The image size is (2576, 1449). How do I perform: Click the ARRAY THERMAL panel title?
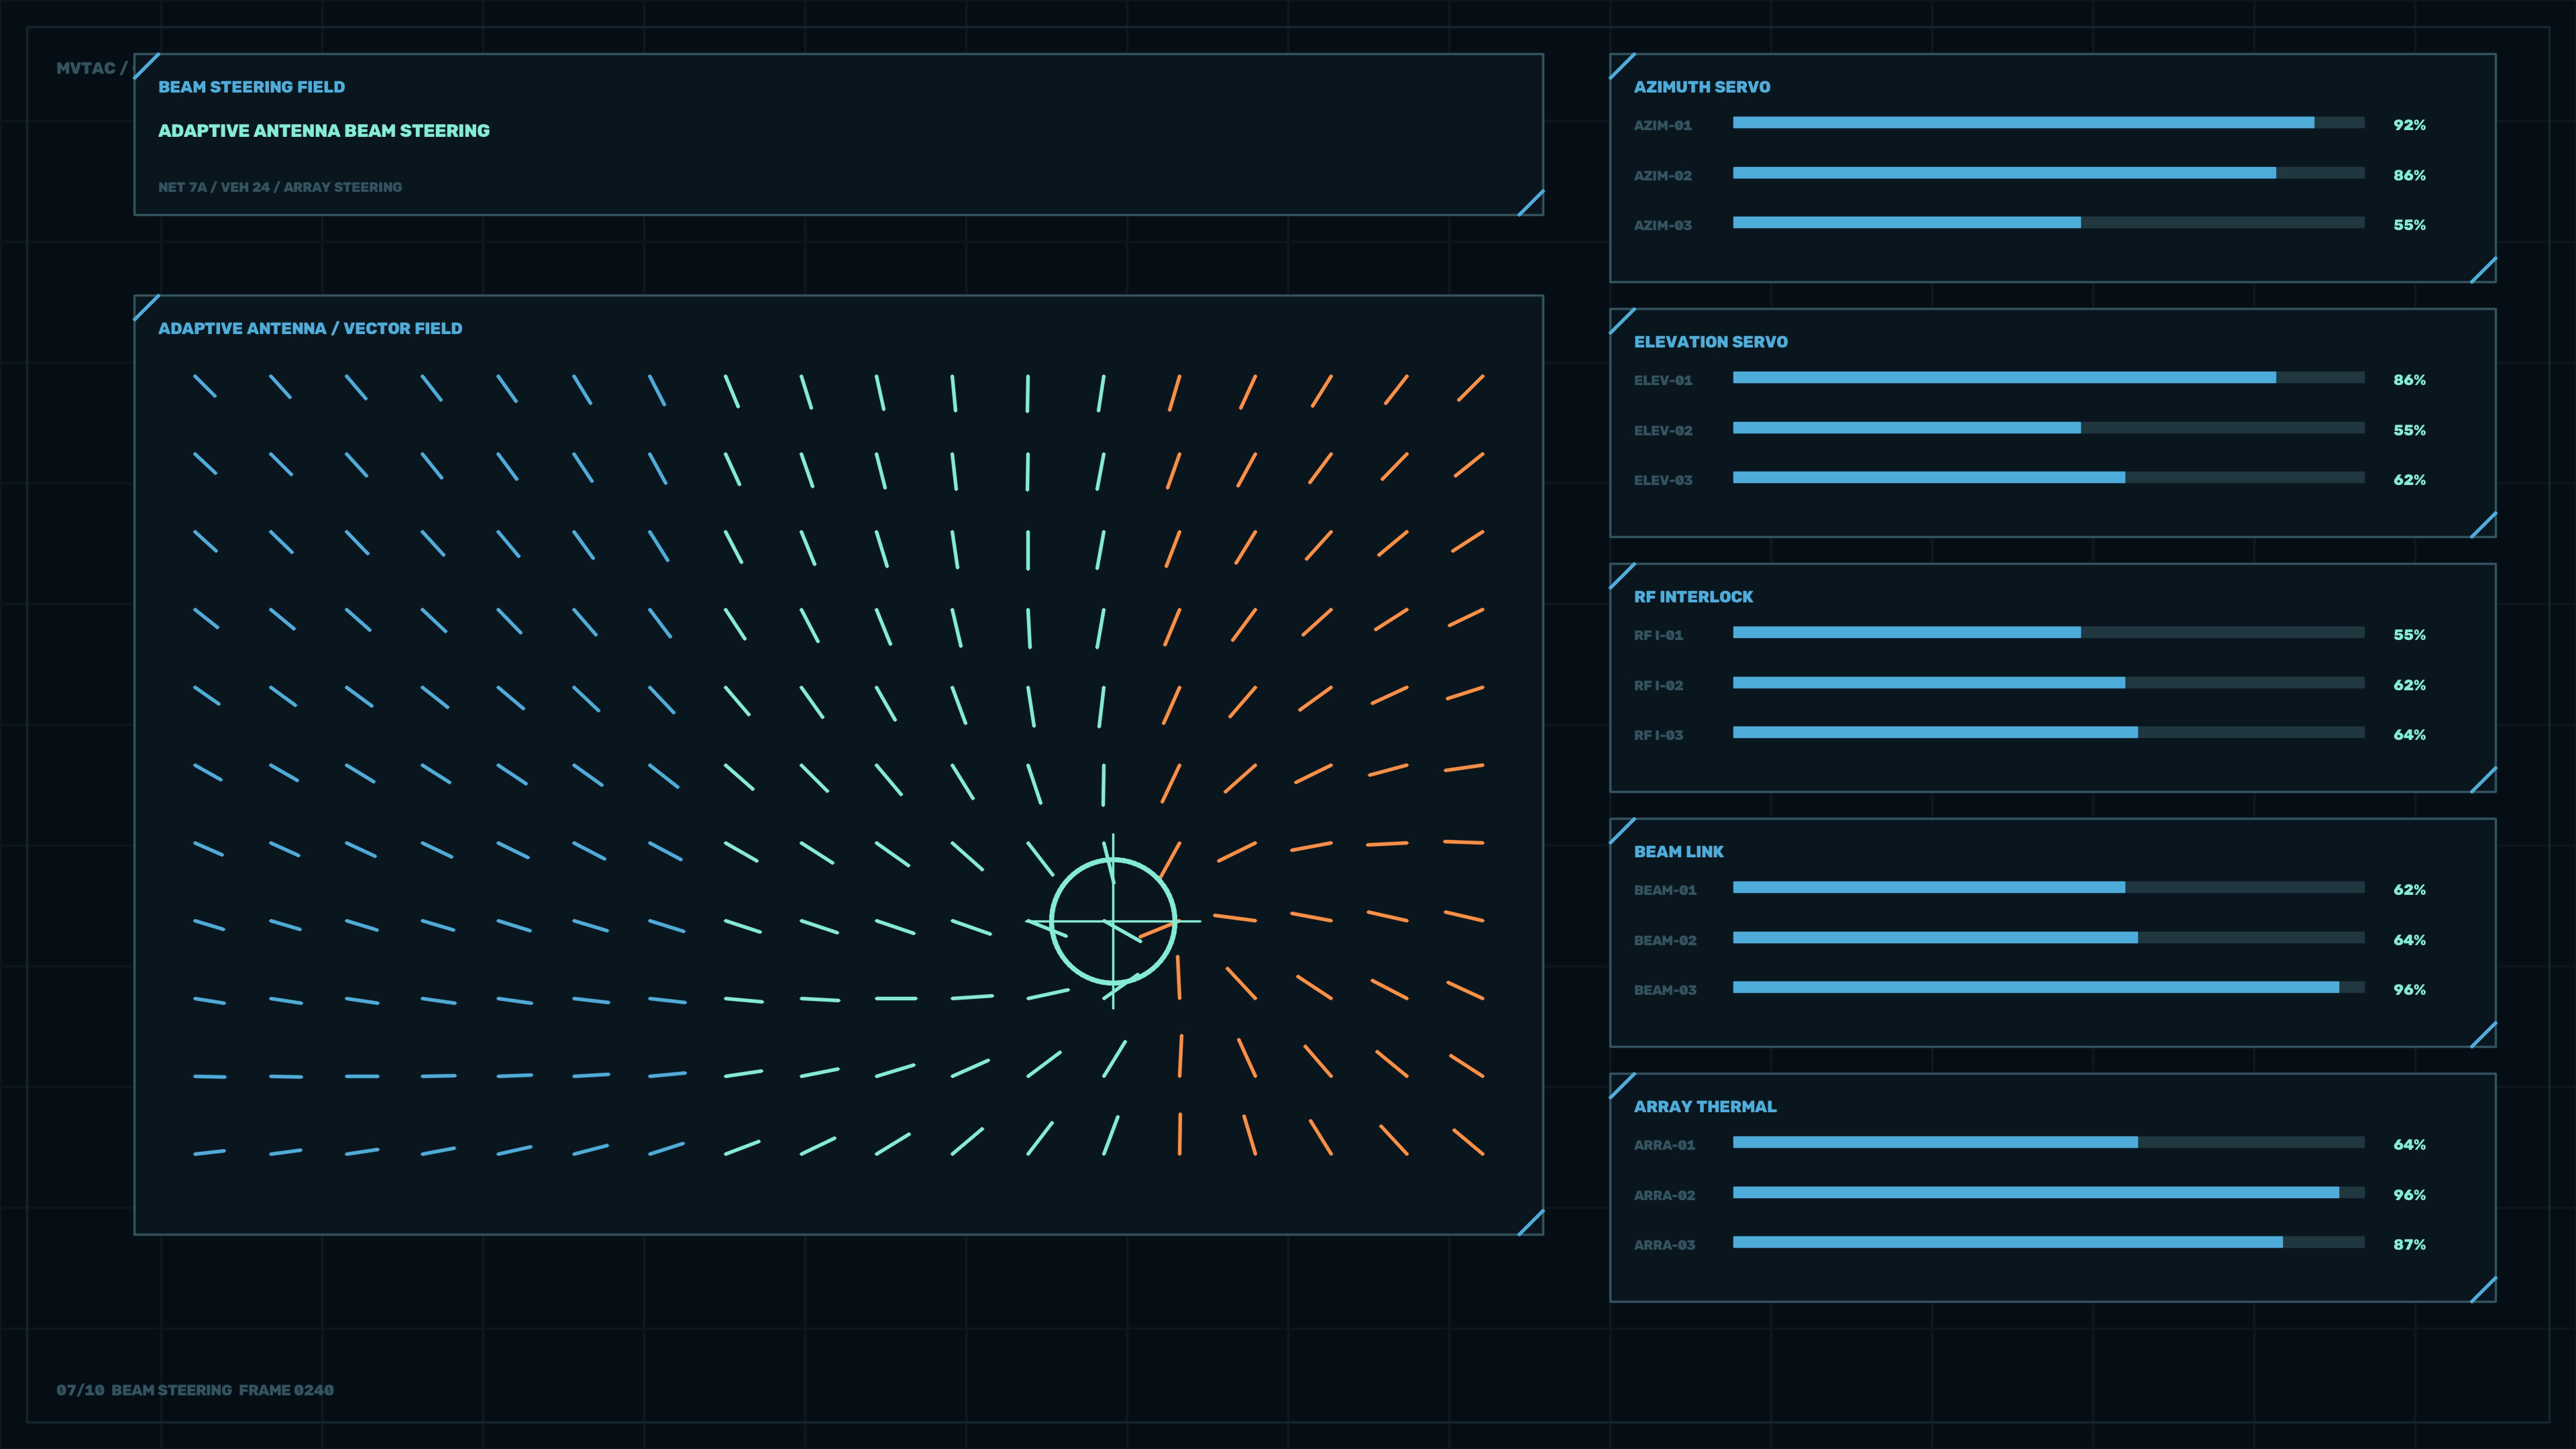(x=1705, y=1107)
